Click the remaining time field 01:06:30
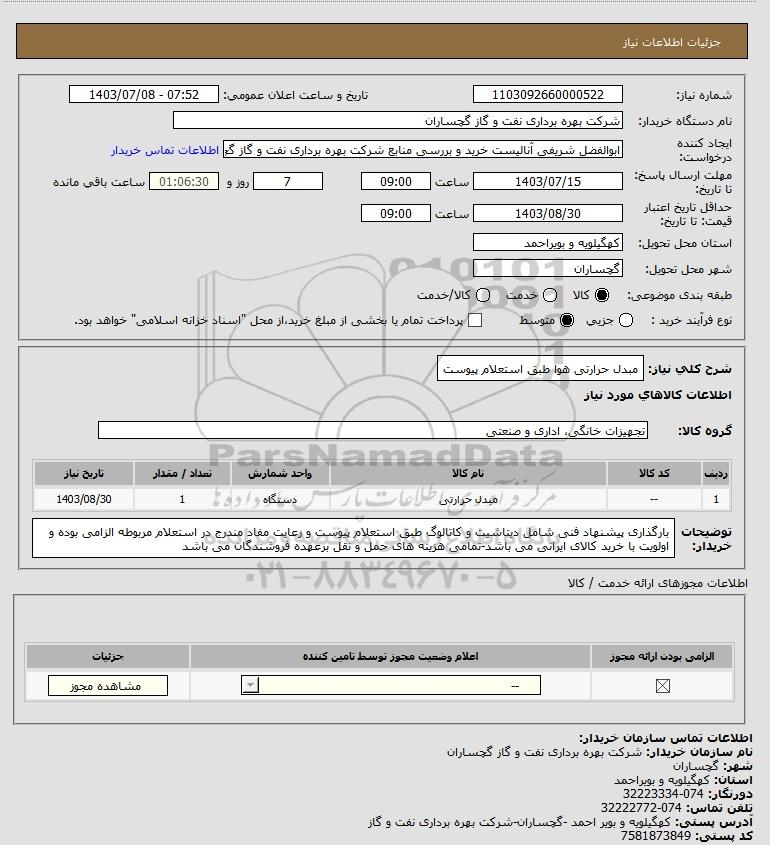Screen dimensions: 770x845 click(184, 182)
